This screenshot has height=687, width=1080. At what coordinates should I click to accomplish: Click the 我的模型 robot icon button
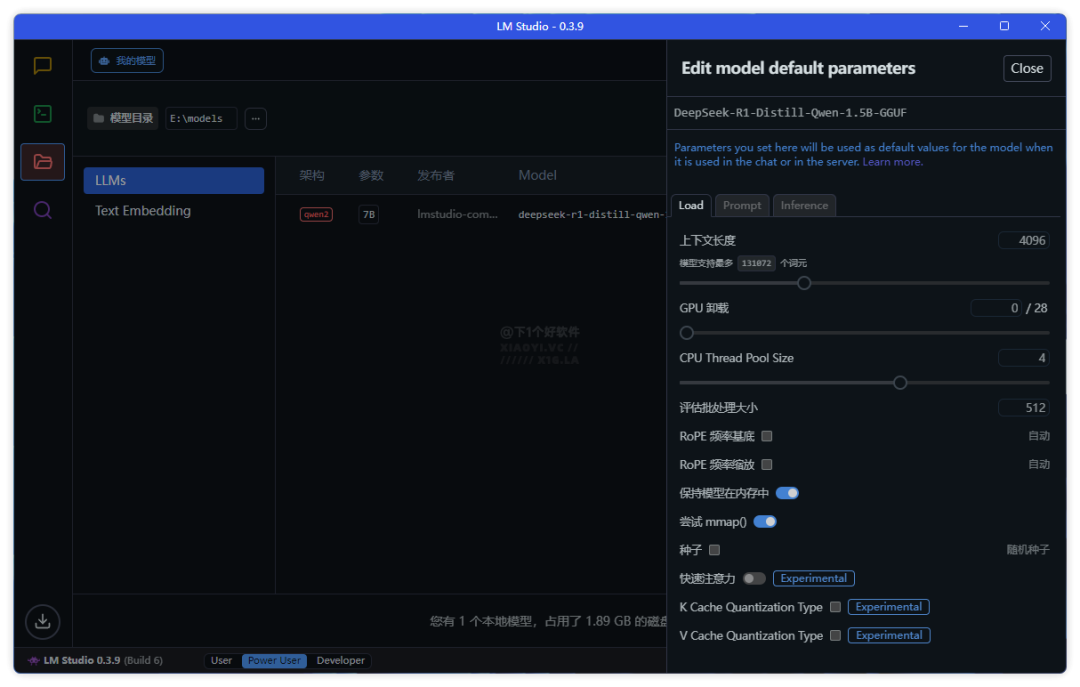(127, 61)
